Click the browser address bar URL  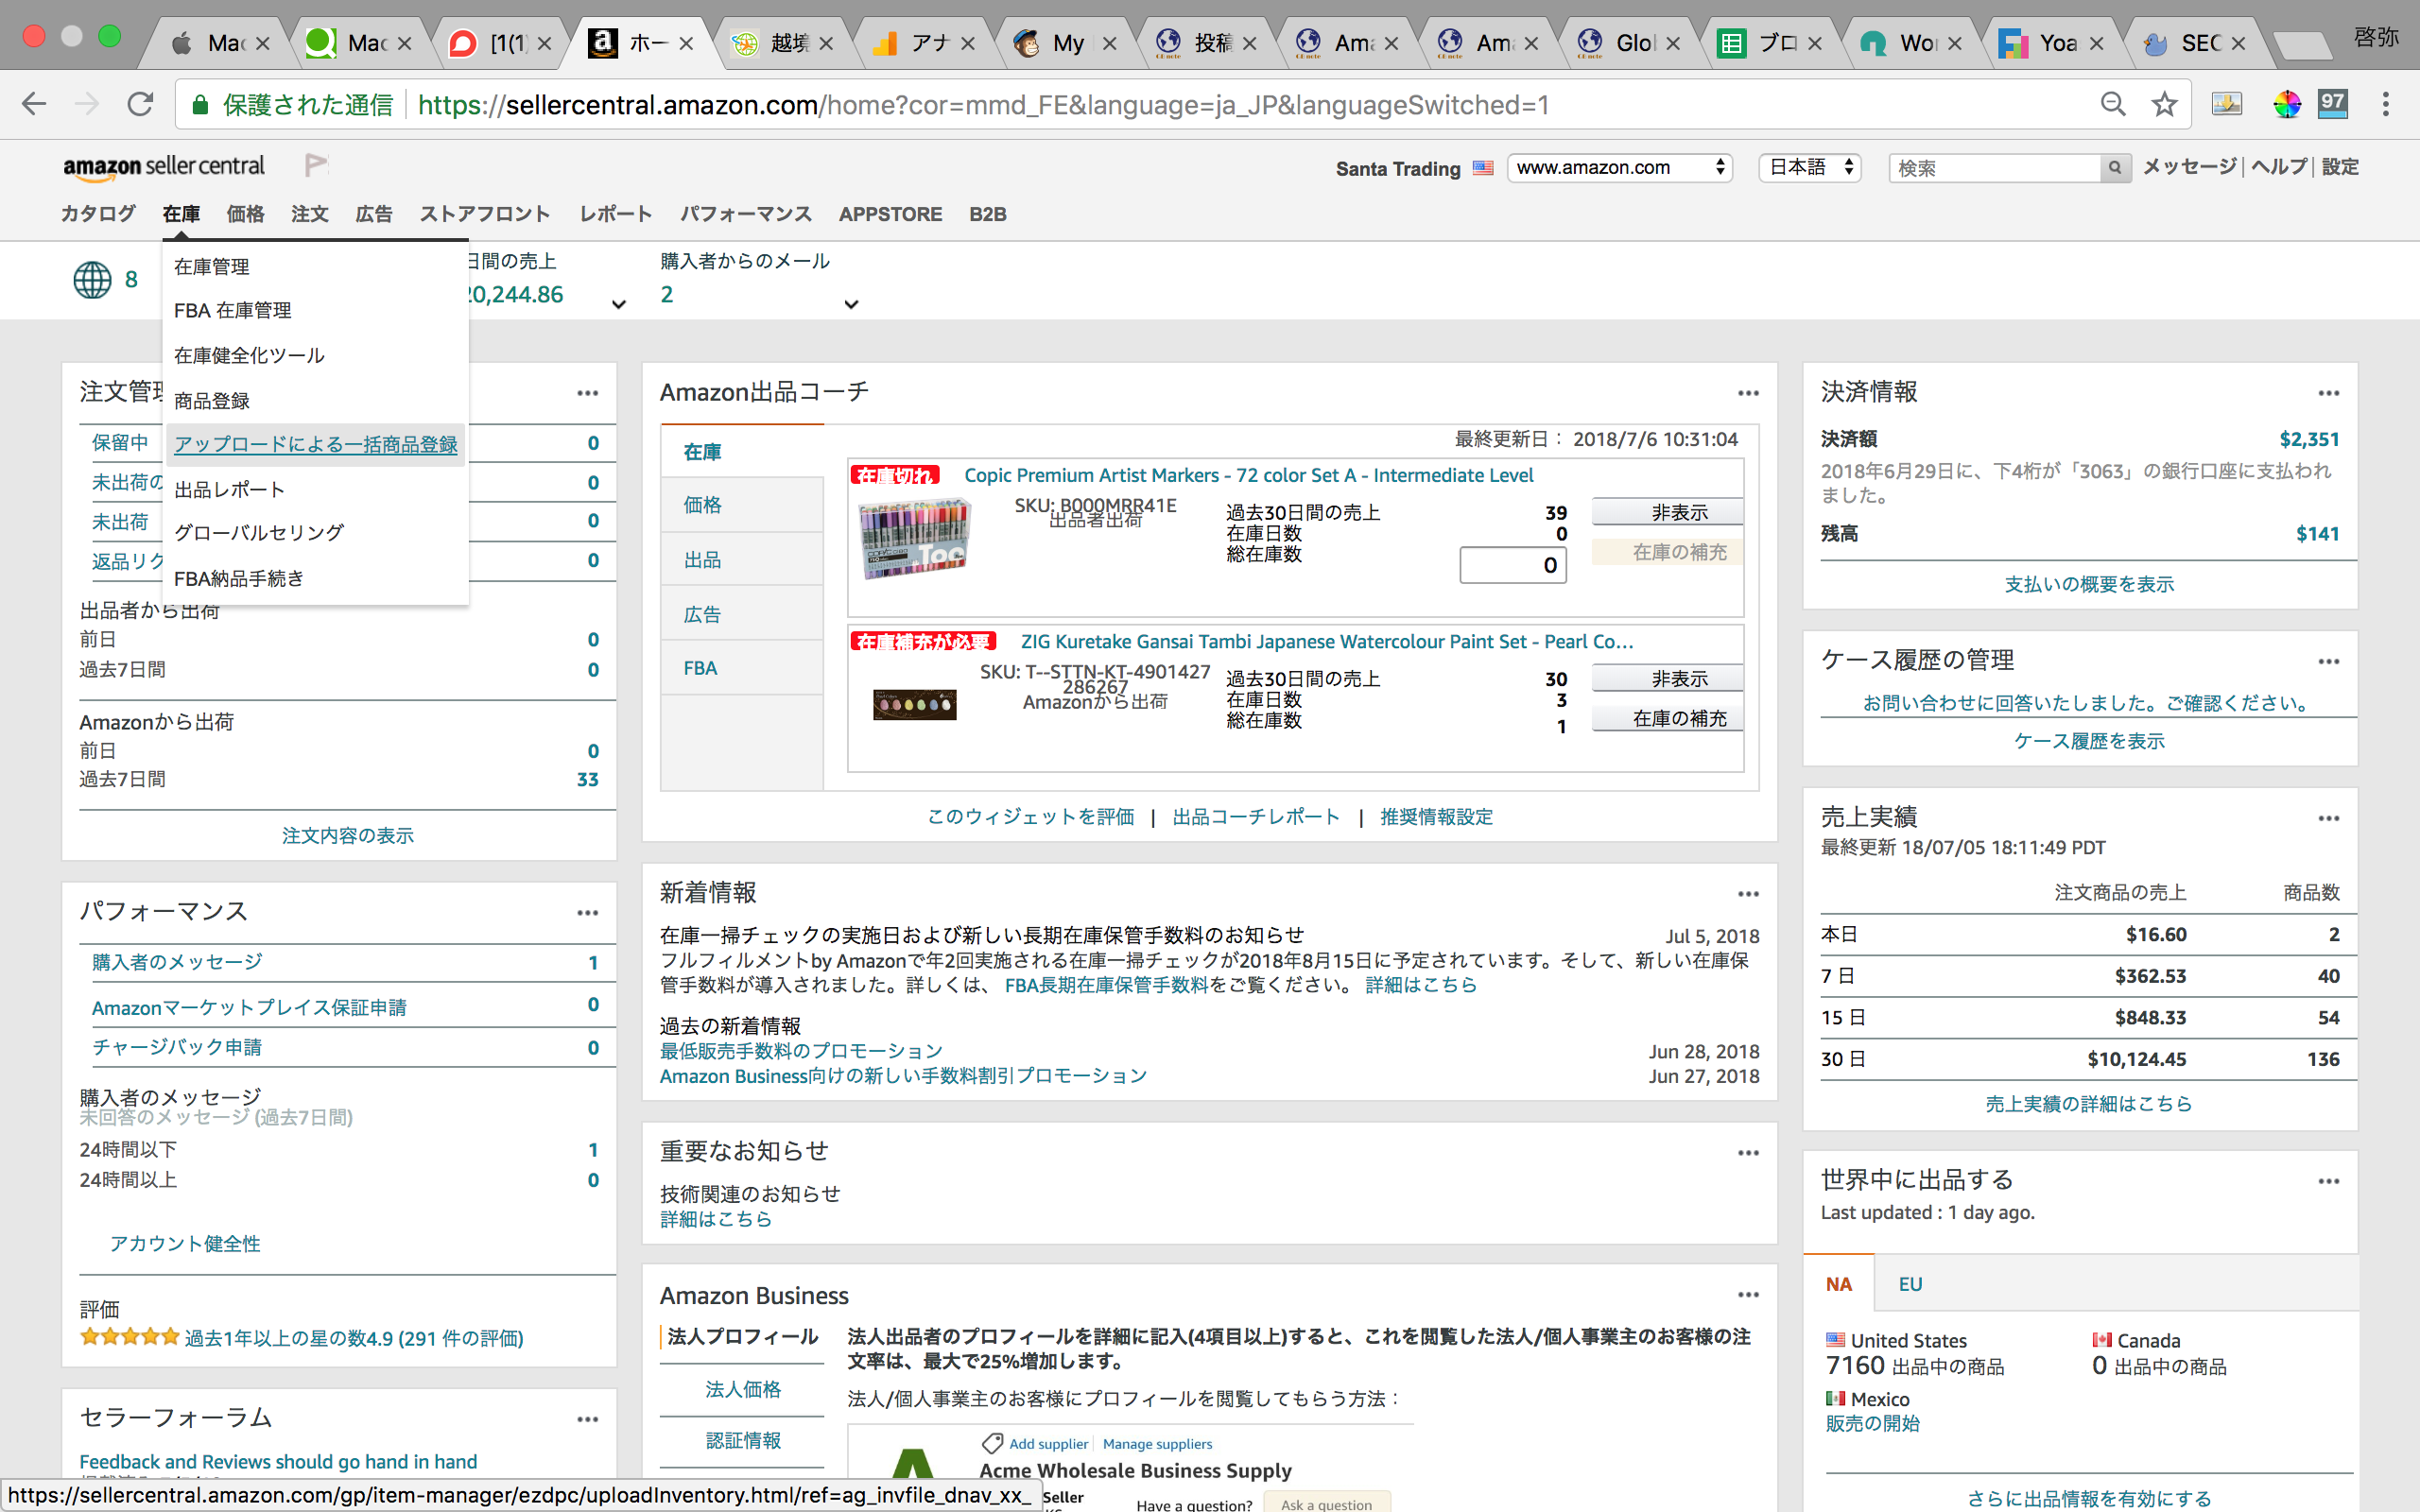[x=983, y=105]
